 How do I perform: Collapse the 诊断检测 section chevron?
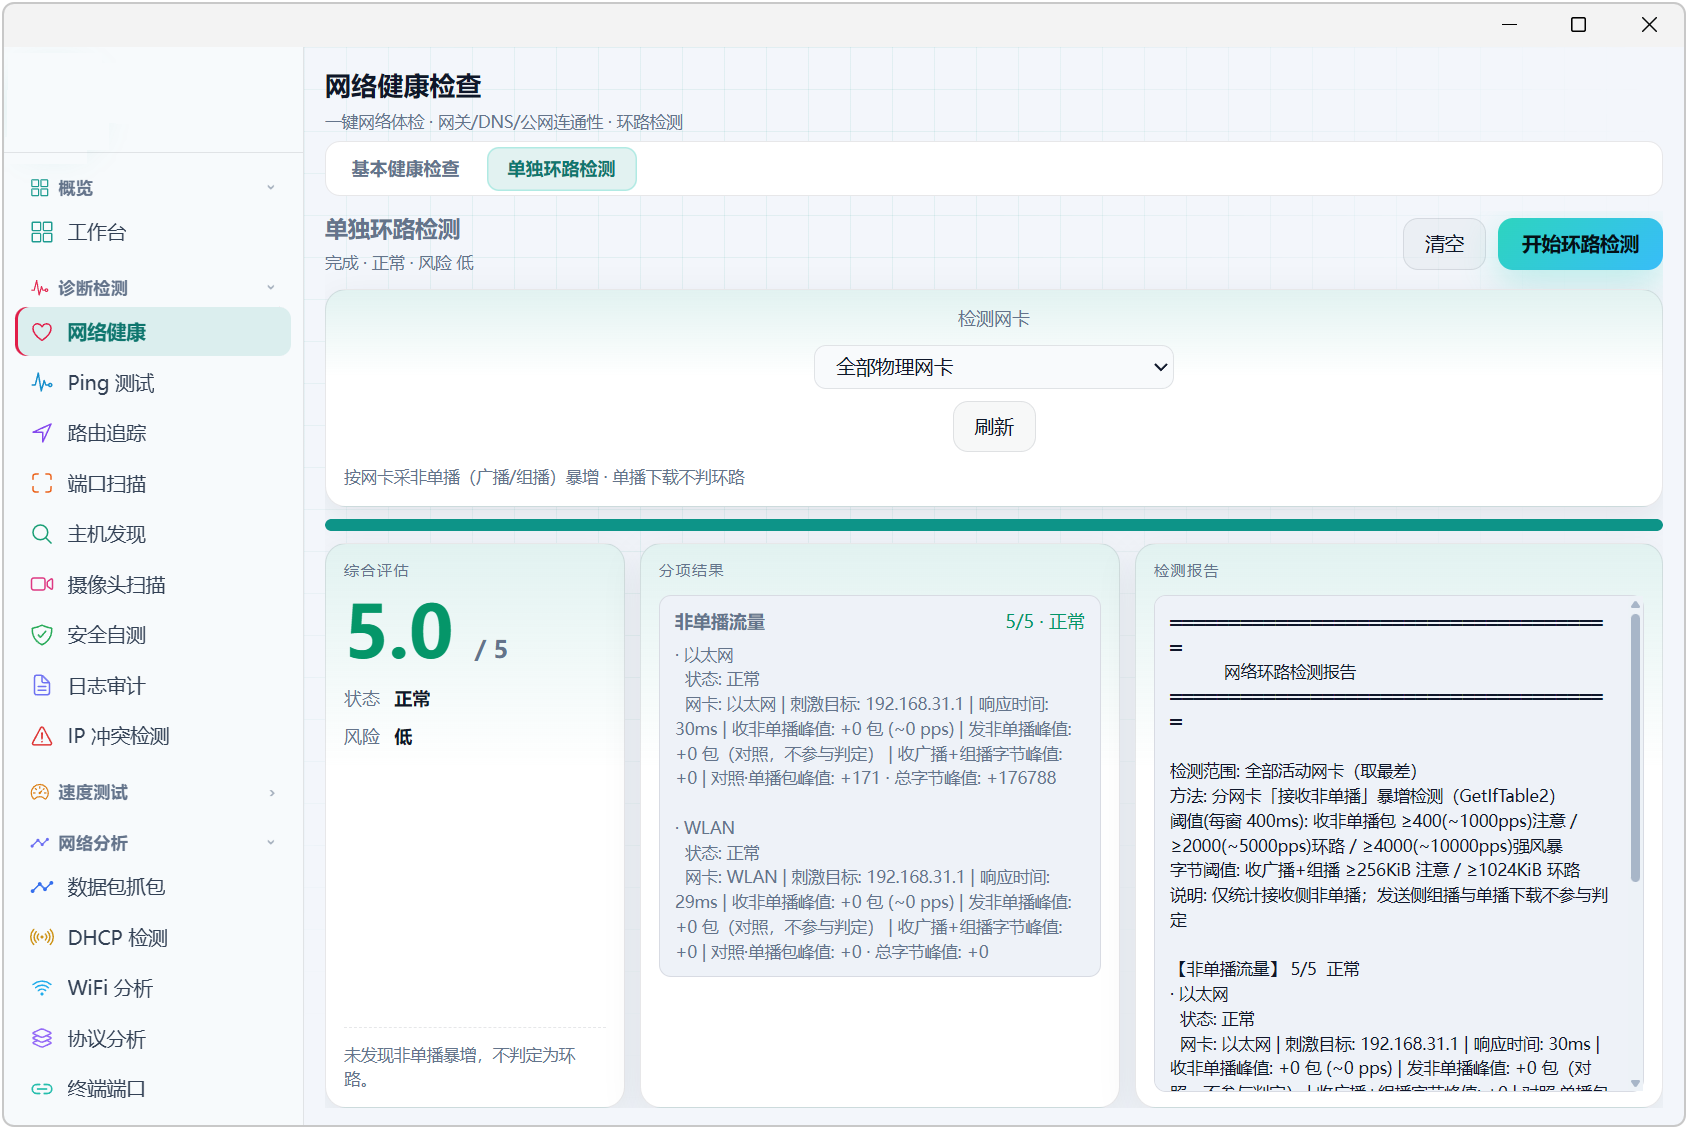[271, 288]
